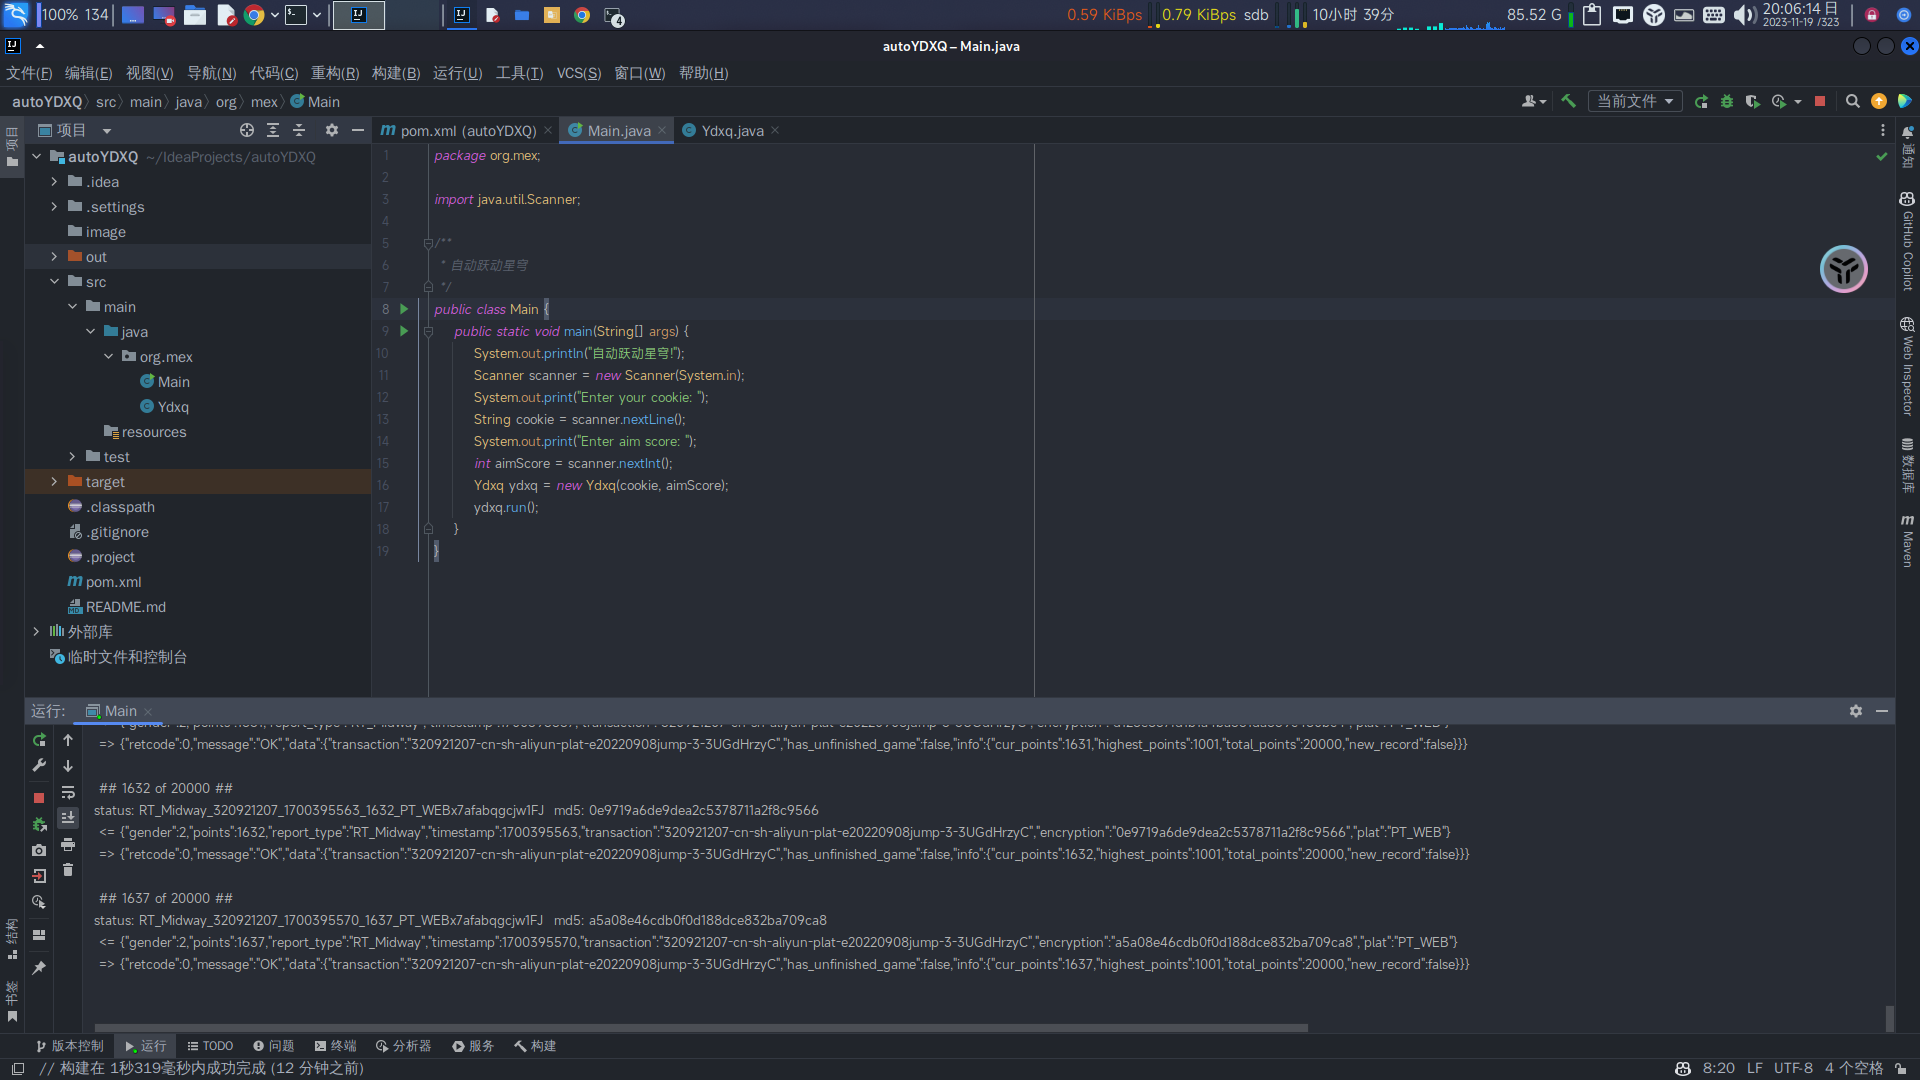Run with coverage from the toolbar
This screenshot has width=1920, height=1080.
tap(1752, 101)
